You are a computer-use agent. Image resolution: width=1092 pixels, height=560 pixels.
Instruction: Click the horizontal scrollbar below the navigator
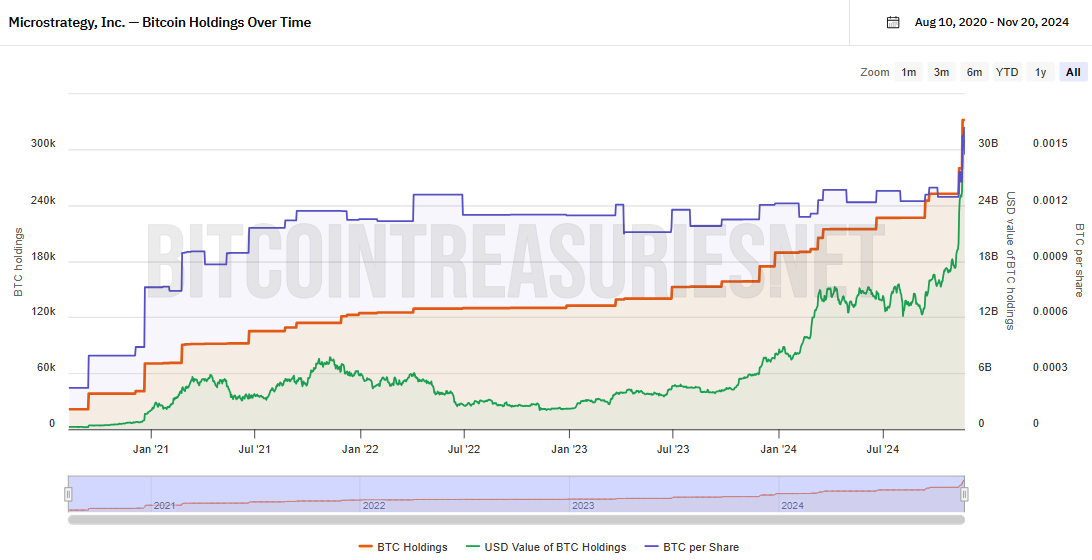coord(516,518)
